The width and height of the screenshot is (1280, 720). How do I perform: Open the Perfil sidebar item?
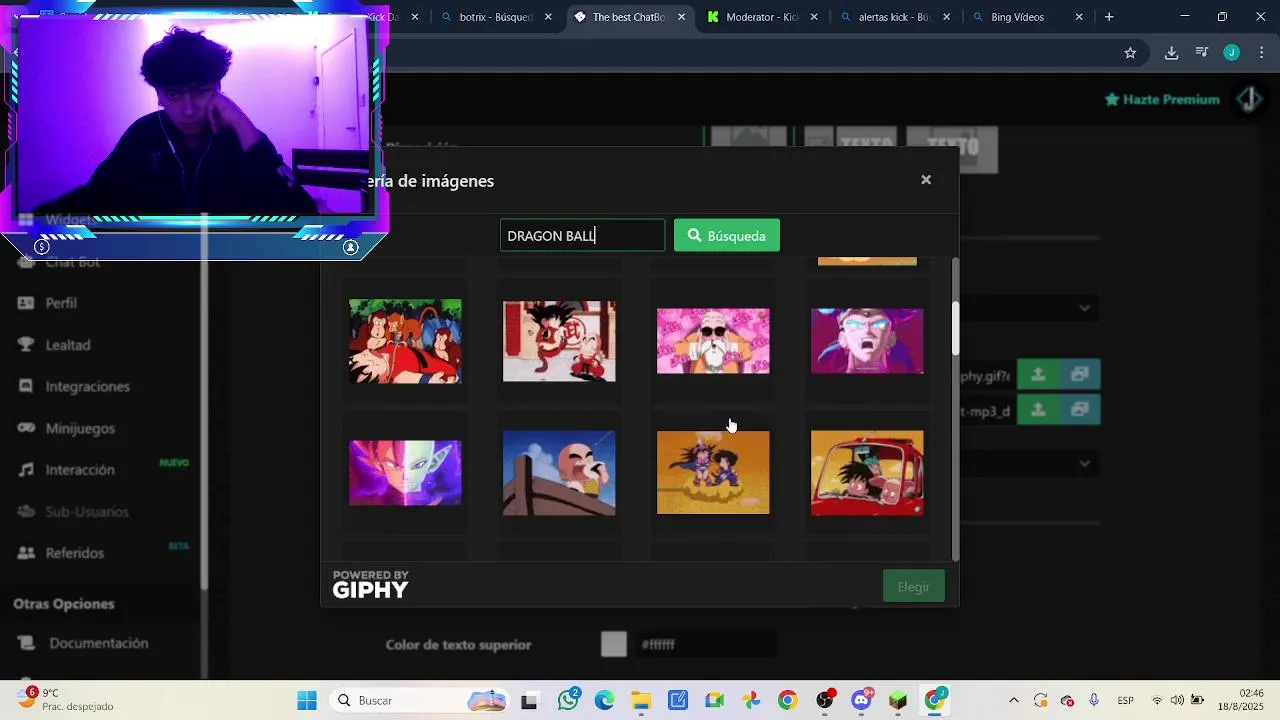[60, 303]
